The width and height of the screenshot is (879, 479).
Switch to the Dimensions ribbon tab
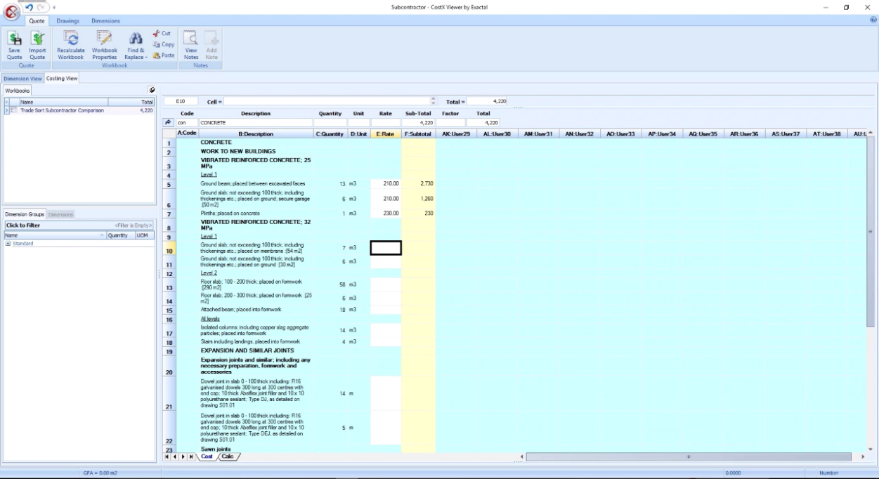105,21
